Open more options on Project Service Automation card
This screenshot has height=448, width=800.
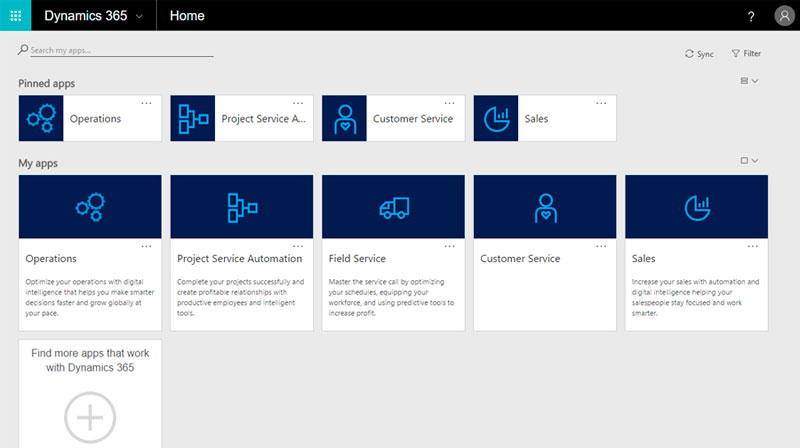click(x=298, y=246)
